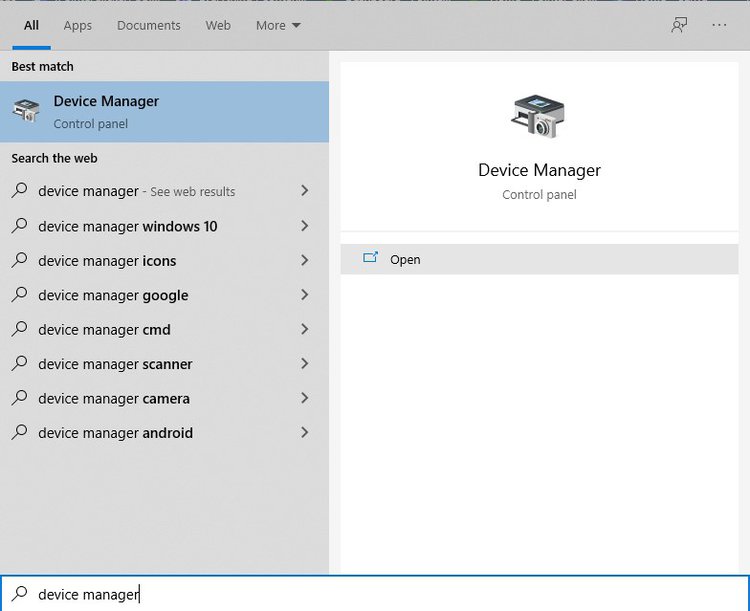The width and height of the screenshot is (750, 611).
Task: Expand arrow for 'device manager google'
Action: click(305, 294)
